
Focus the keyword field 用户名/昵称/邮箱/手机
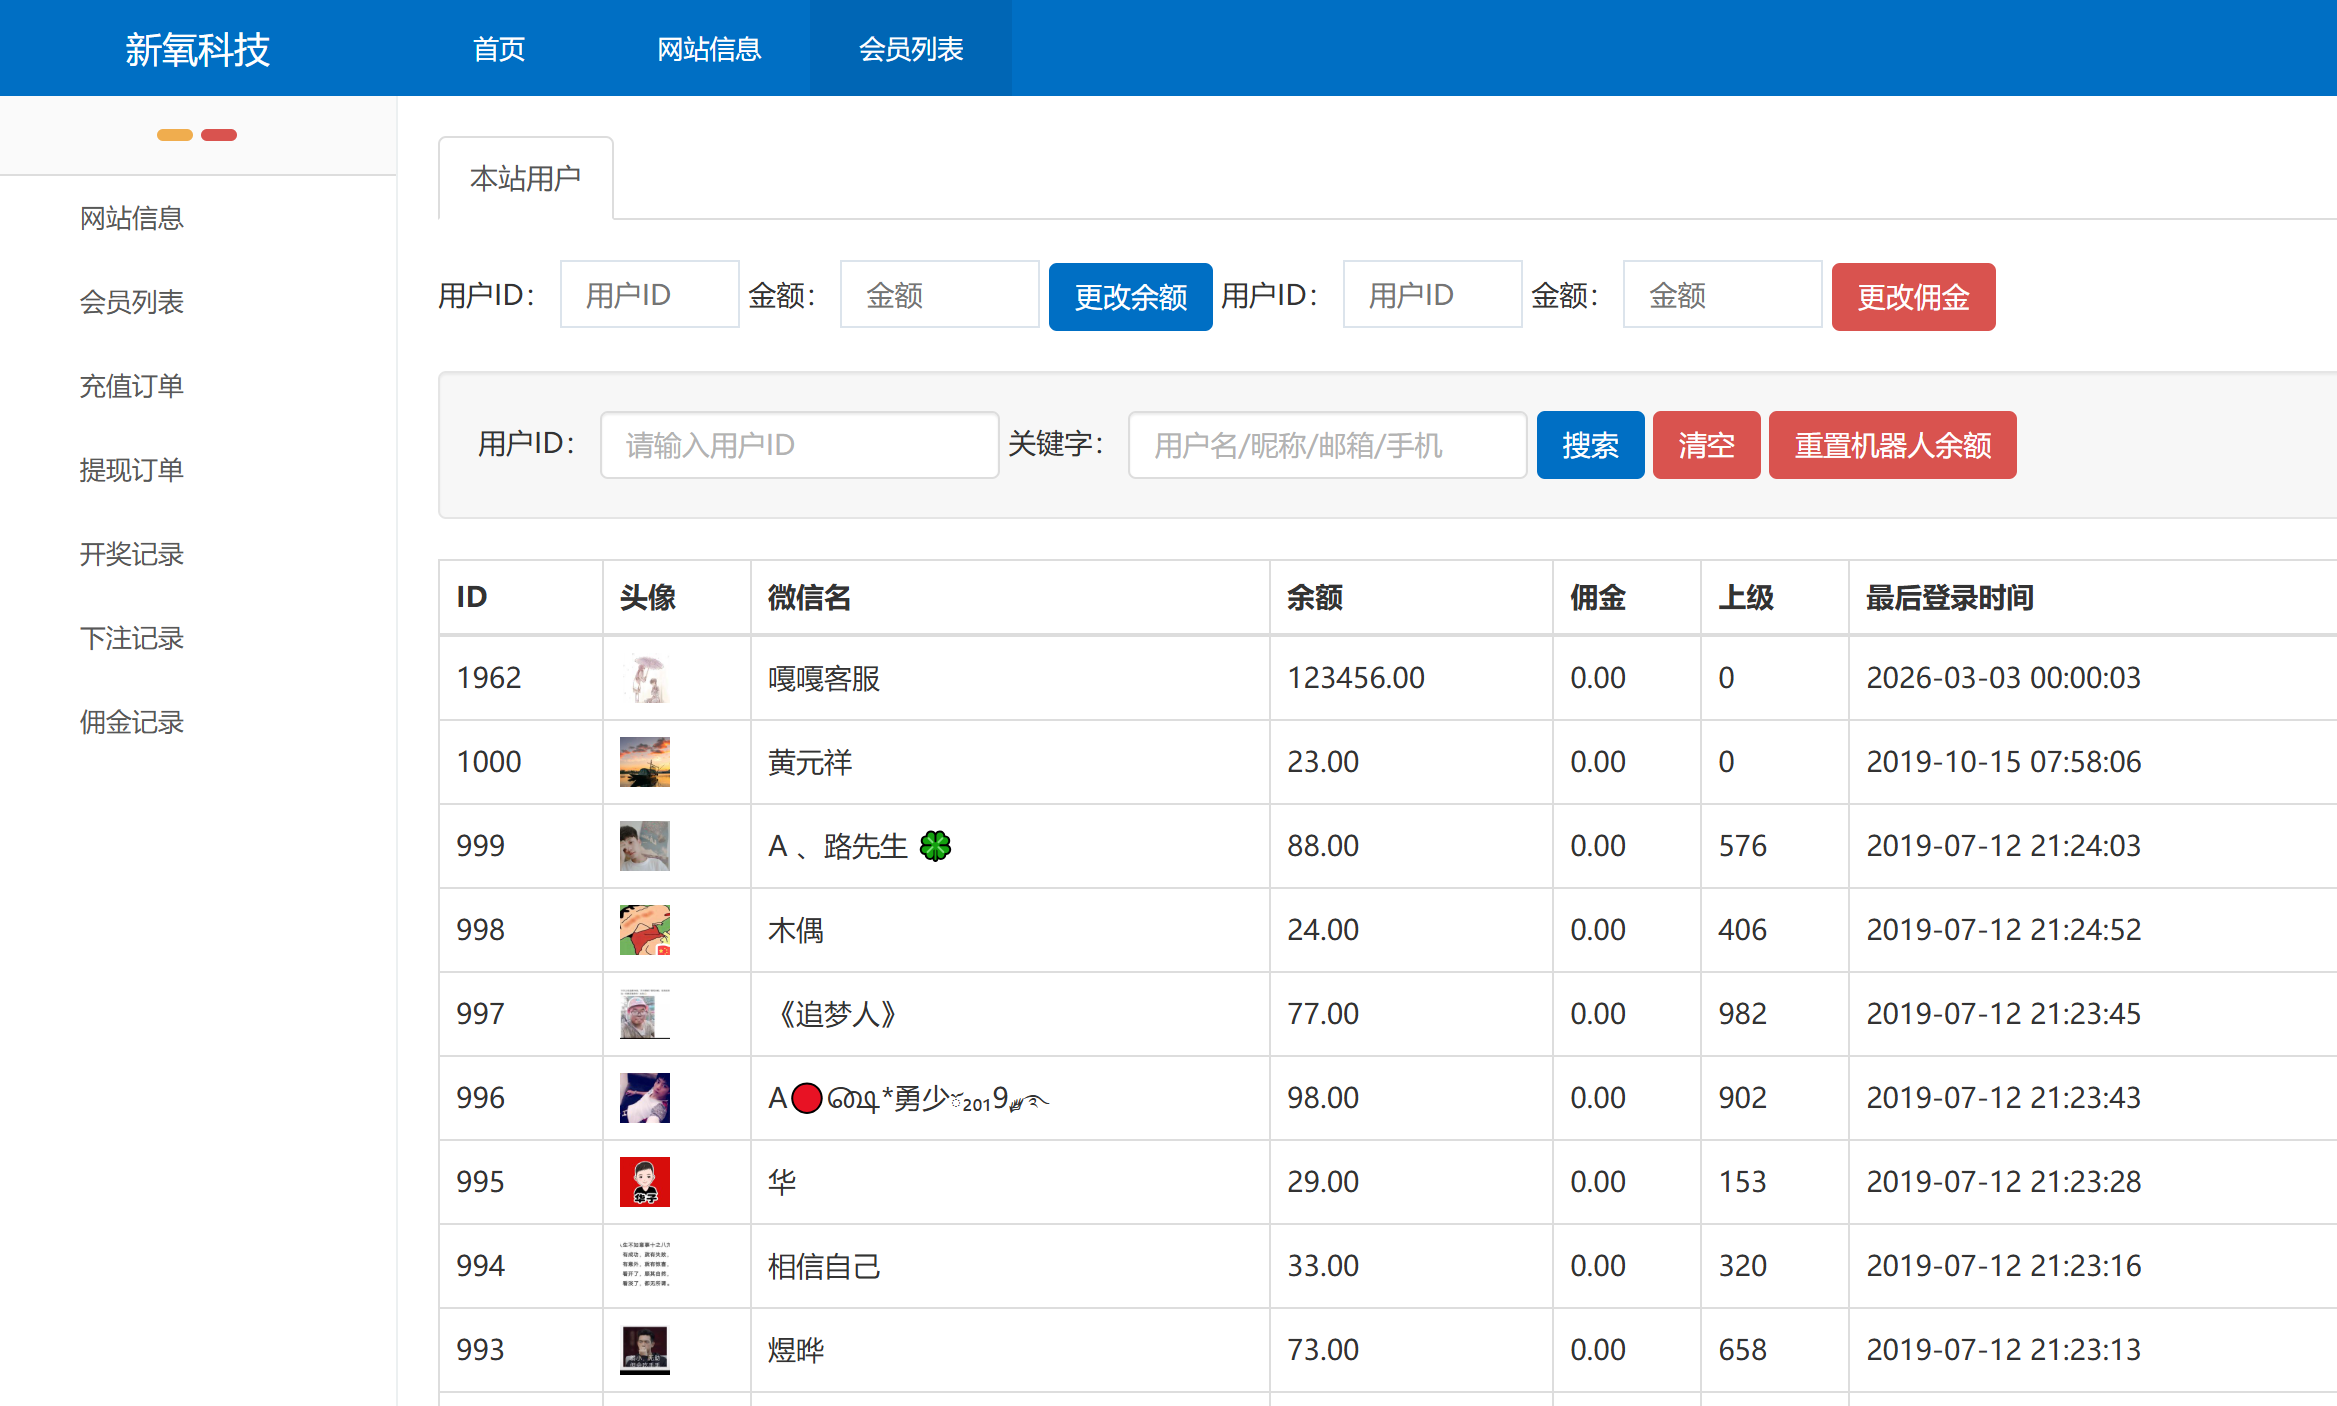(1327, 445)
